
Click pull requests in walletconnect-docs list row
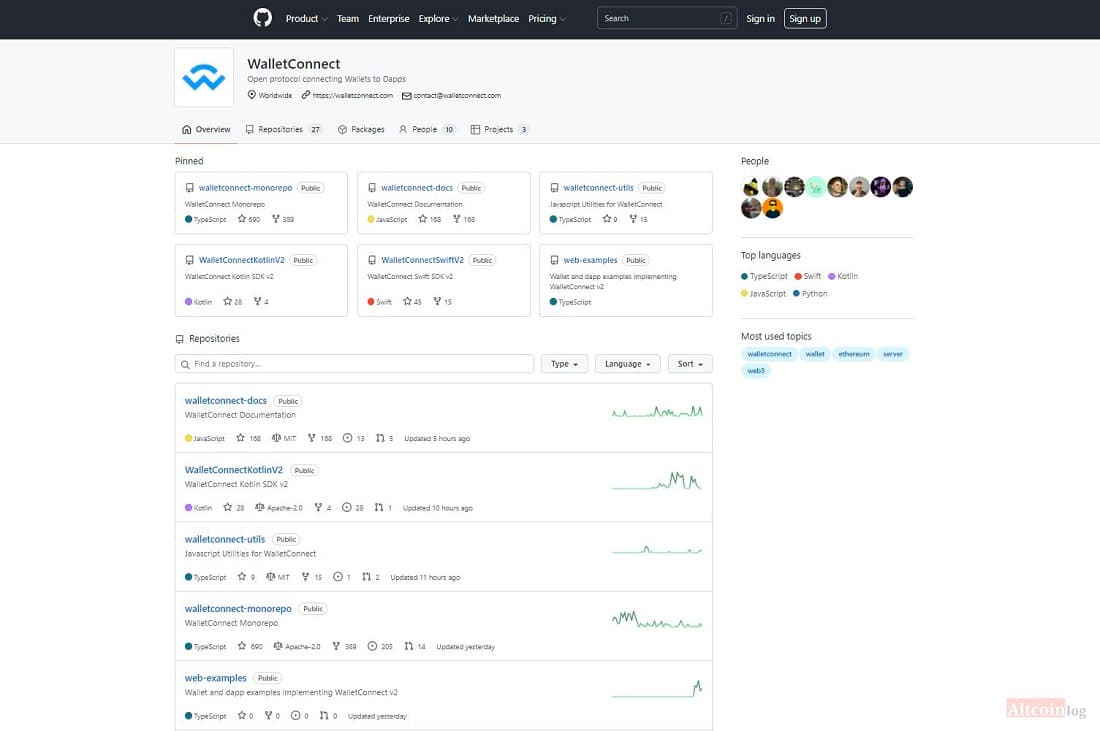384,438
